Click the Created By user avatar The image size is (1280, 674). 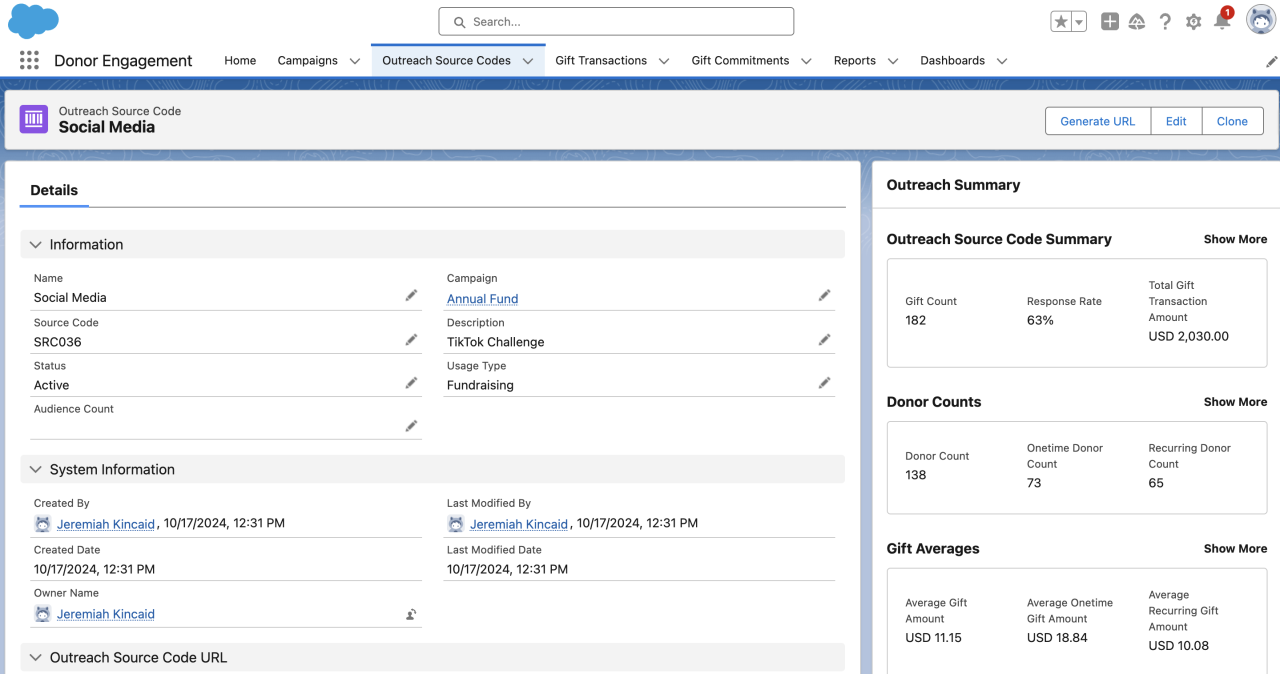pos(42,524)
